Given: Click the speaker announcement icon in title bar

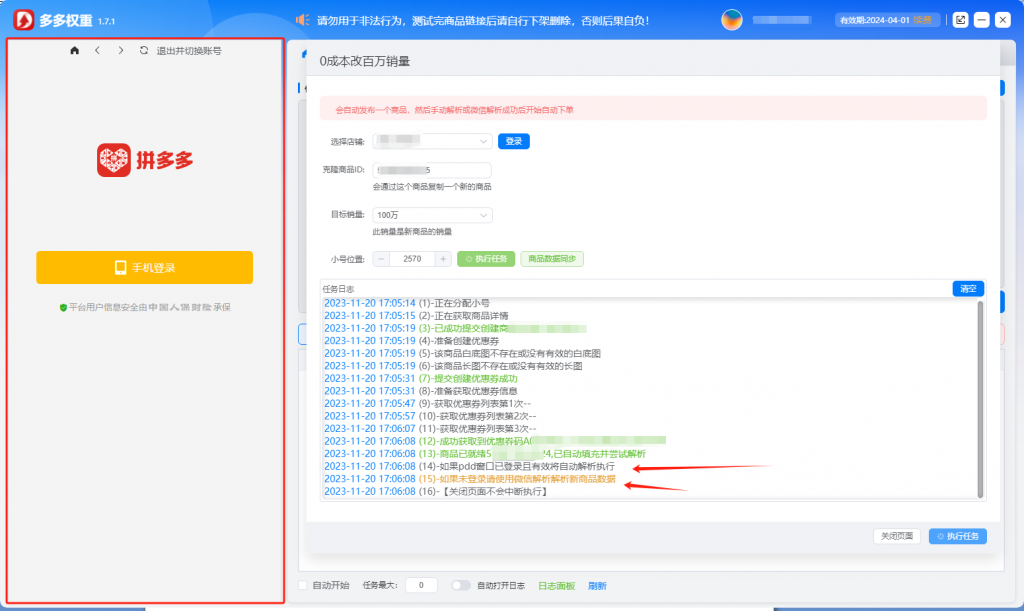Looking at the screenshot, I should click(302, 20).
